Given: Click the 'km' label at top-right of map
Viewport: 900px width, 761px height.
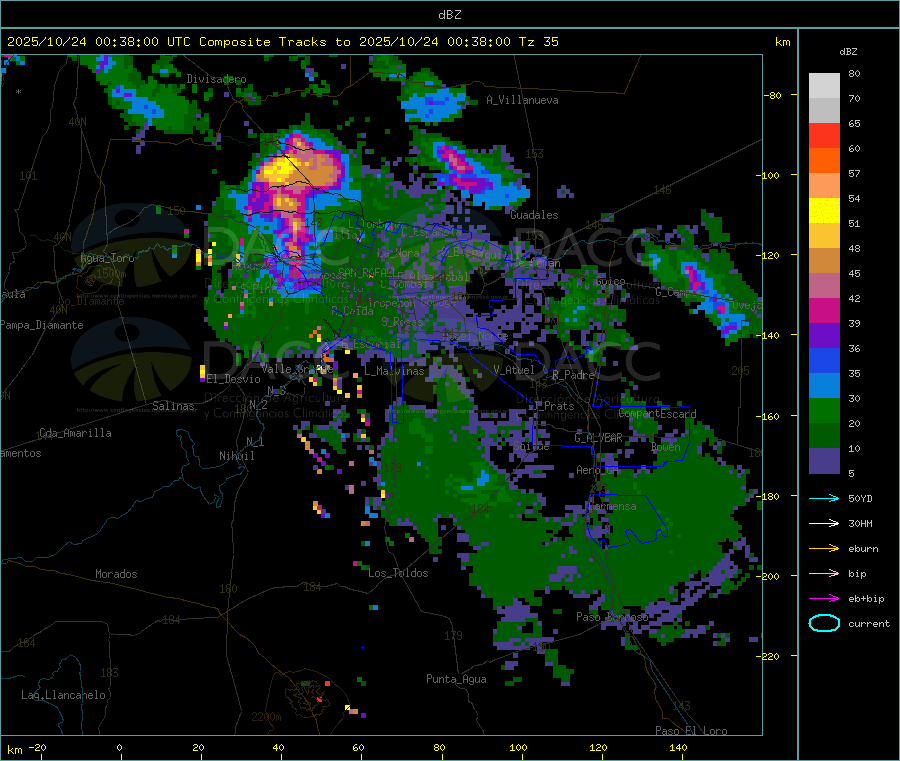Looking at the screenshot, I should click(x=782, y=42).
